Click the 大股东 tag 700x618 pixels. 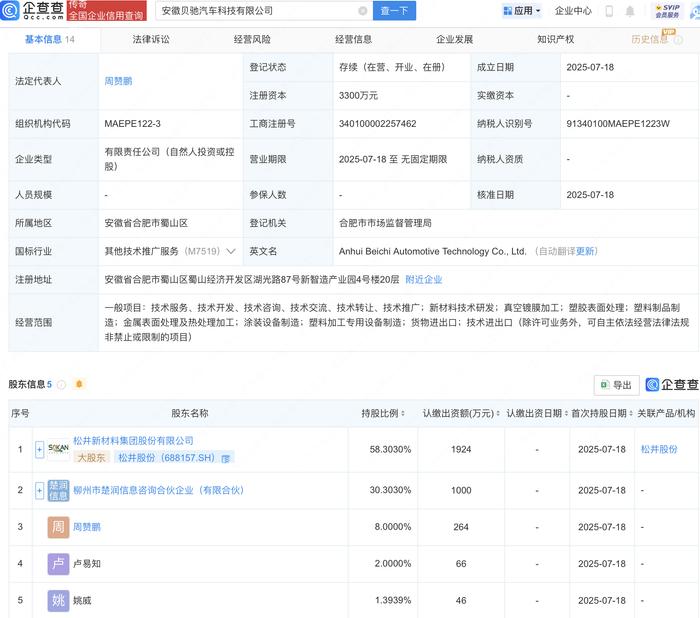pos(91,458)
